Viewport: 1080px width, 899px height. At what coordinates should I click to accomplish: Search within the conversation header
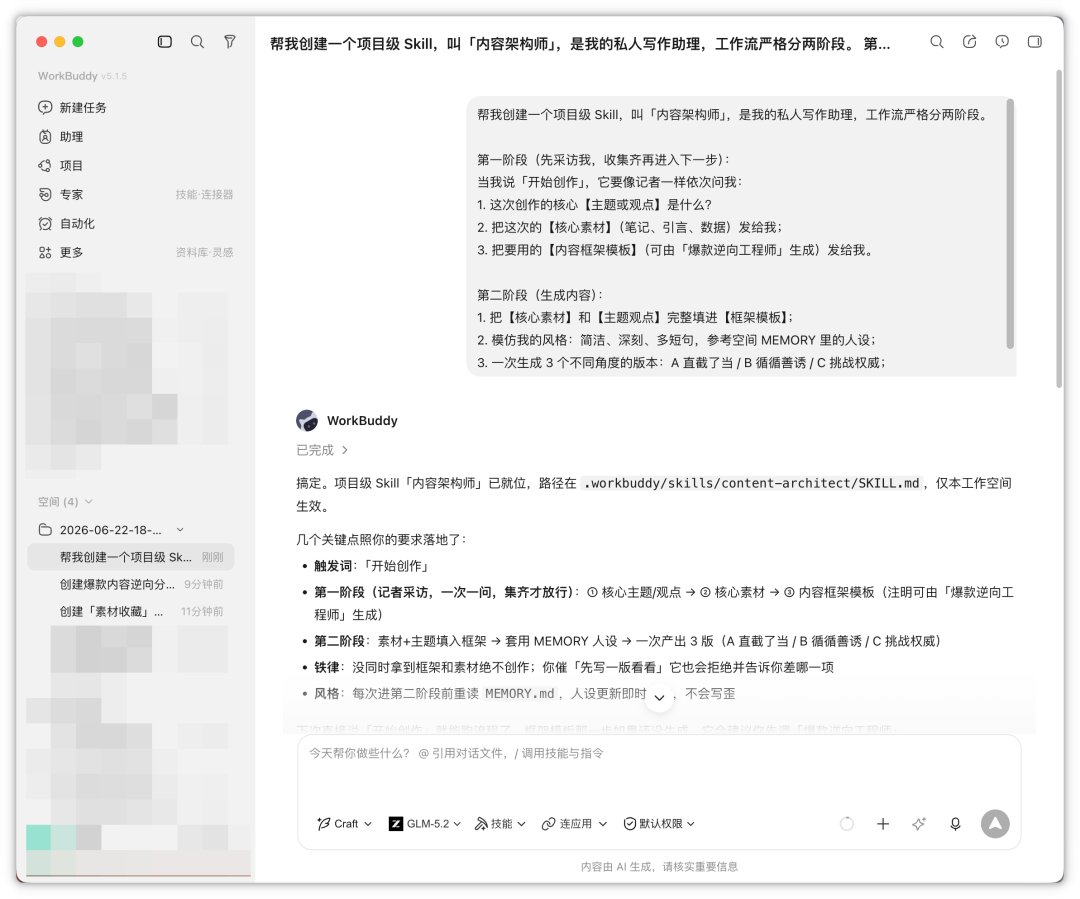[937, 42]
